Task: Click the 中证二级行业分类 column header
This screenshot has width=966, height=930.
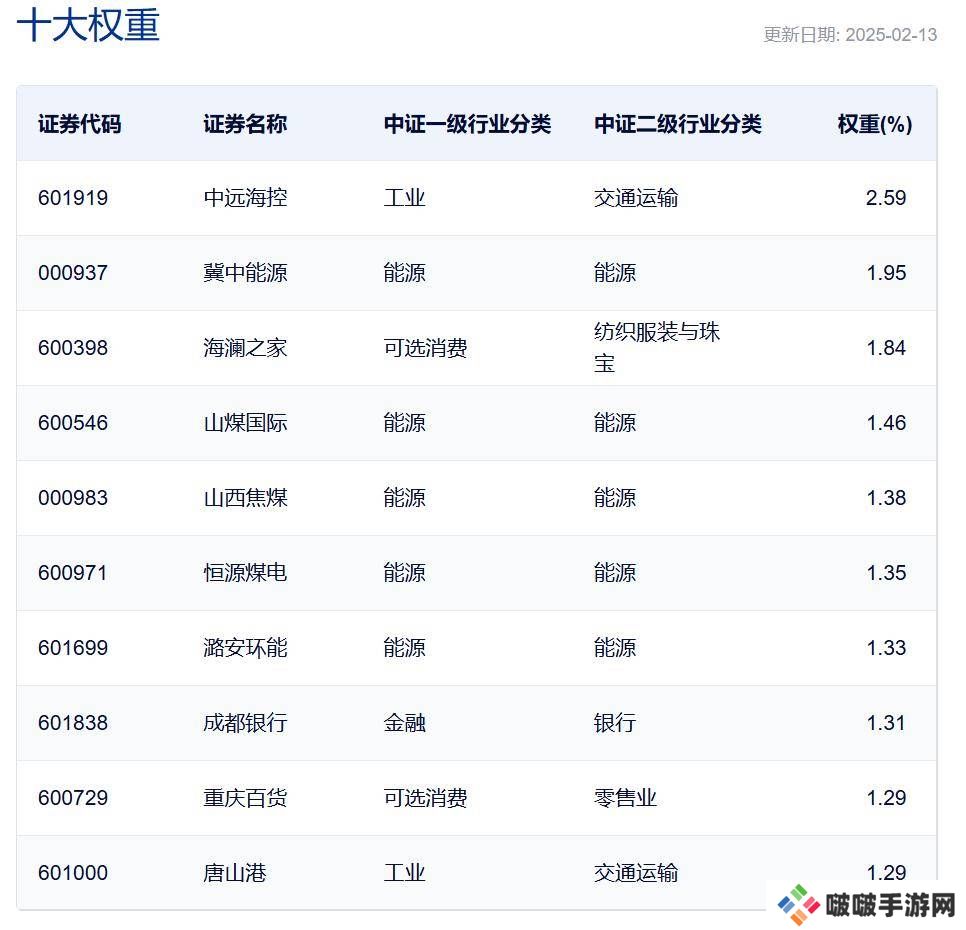Action: coord(678,124)
